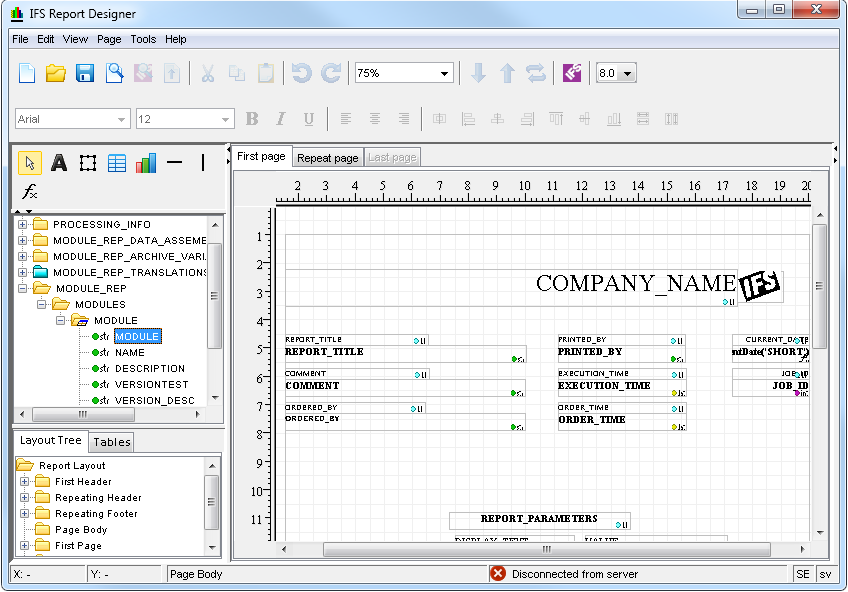
Task: Open the Help menu
Action: click(176, 39)
